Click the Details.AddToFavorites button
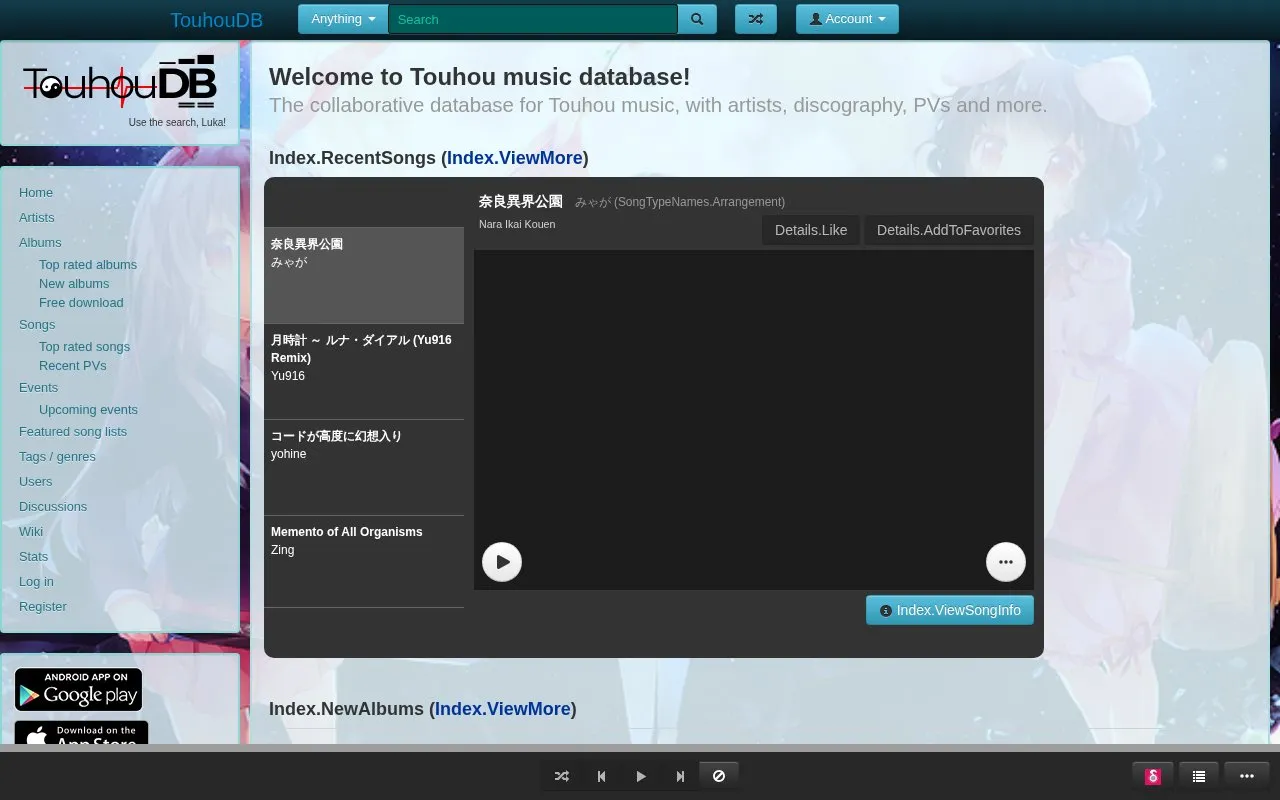Viewport: 1280px width, 800px height. 949,230
